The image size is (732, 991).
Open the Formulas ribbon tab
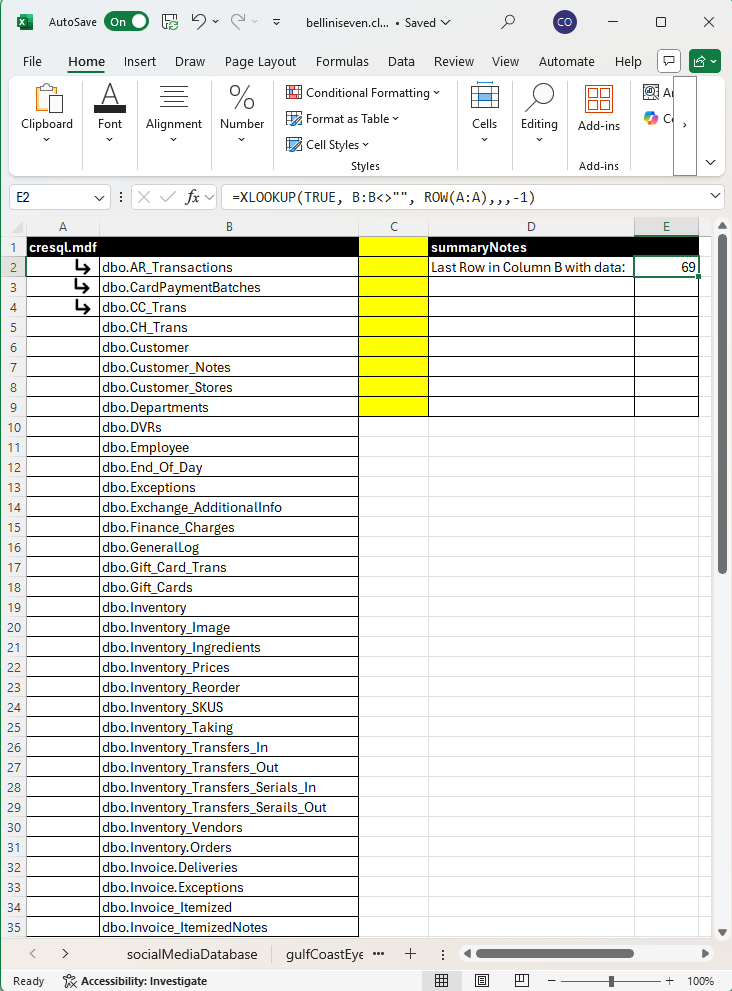(342, 61)
